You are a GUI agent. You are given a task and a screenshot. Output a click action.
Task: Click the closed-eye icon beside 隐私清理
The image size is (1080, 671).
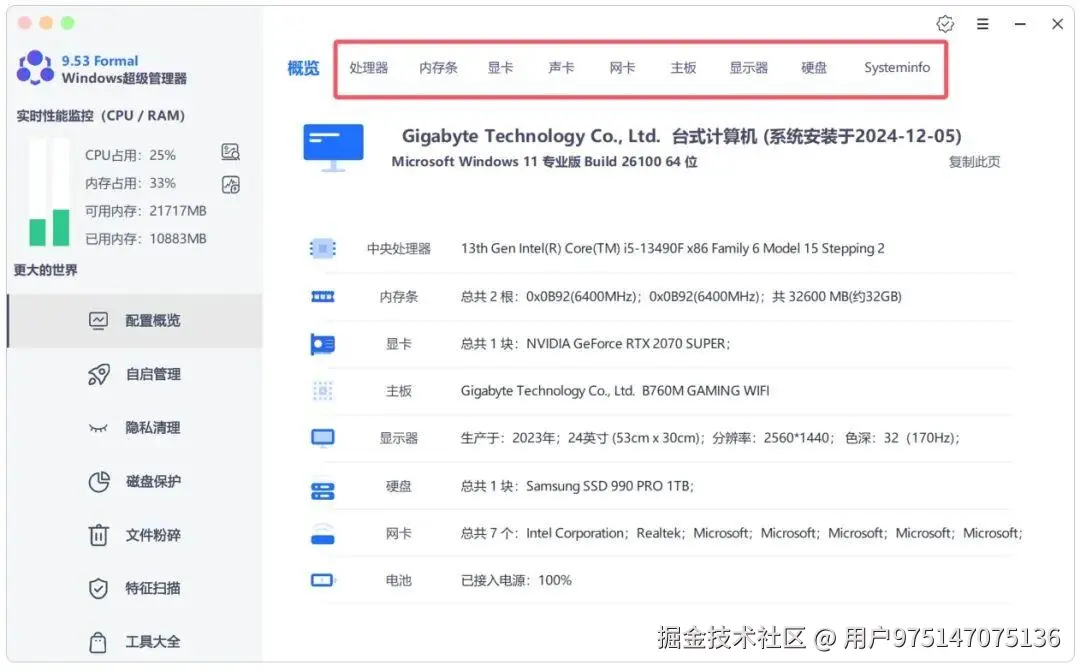98,429
